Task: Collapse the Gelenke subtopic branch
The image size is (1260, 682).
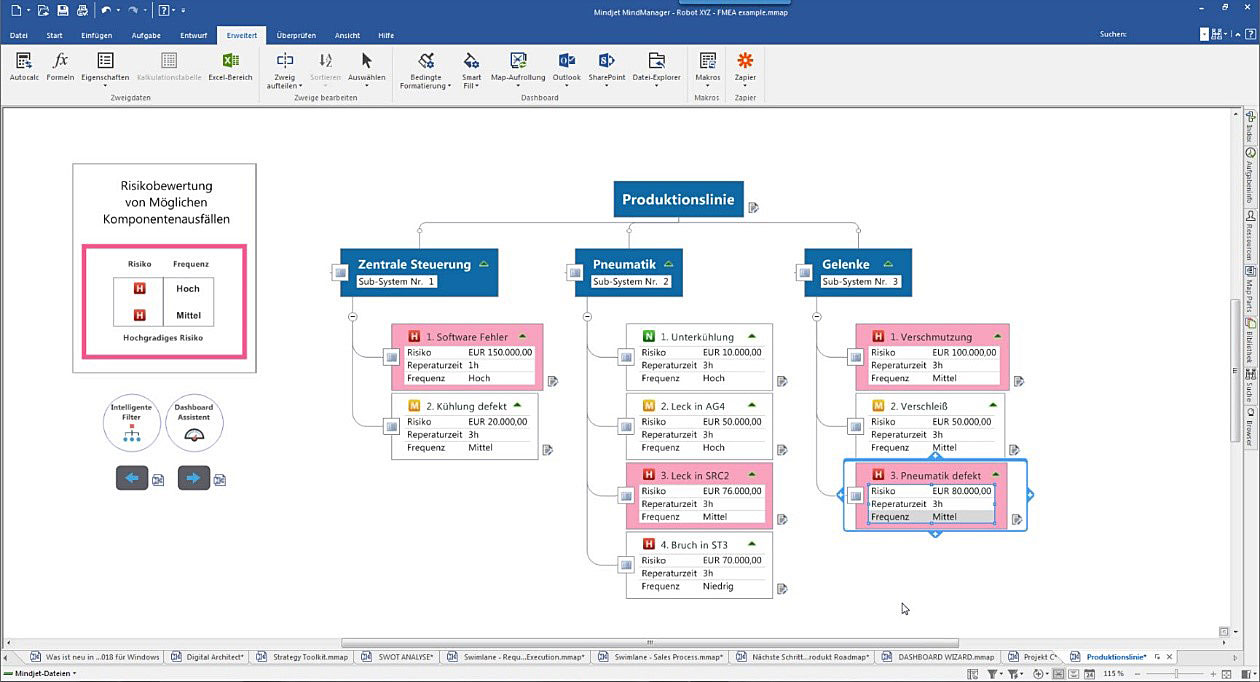Action: click(819, 316)
